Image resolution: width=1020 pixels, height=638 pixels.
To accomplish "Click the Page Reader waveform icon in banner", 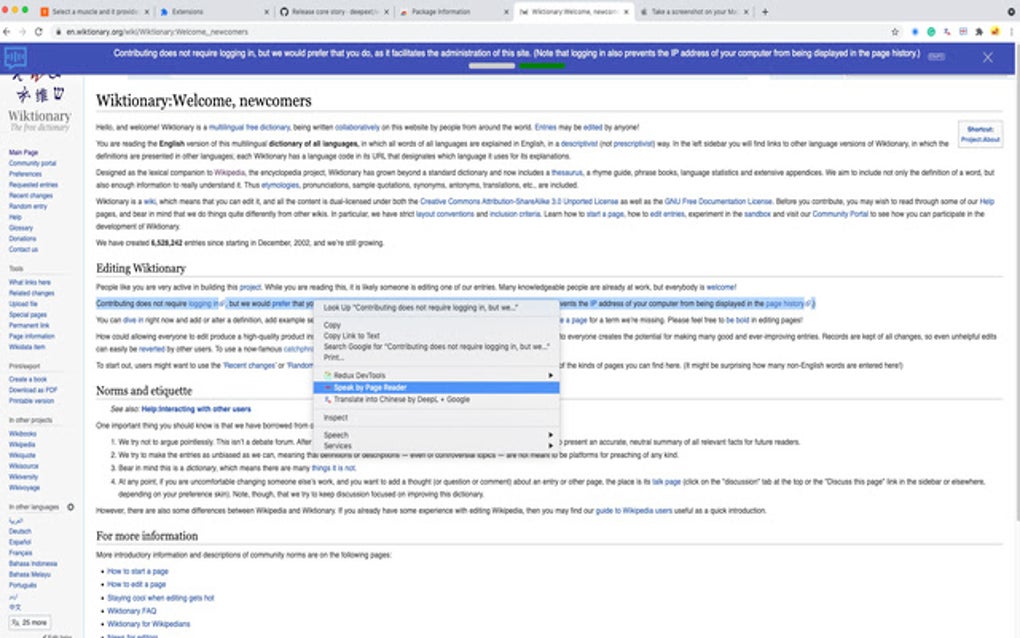I will click(15, 57).
